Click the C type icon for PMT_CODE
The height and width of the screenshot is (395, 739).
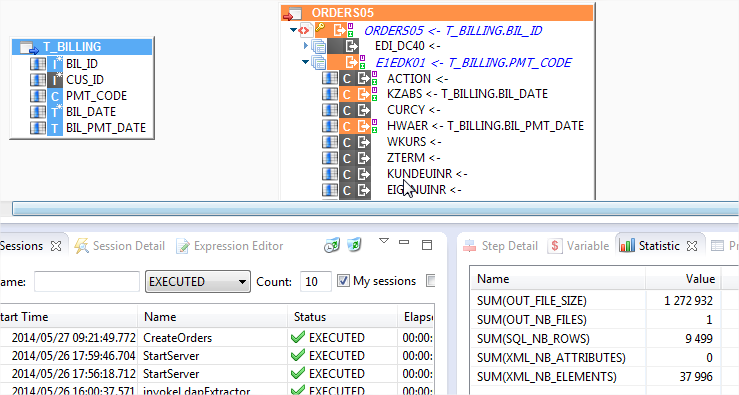tap(55, 96)
